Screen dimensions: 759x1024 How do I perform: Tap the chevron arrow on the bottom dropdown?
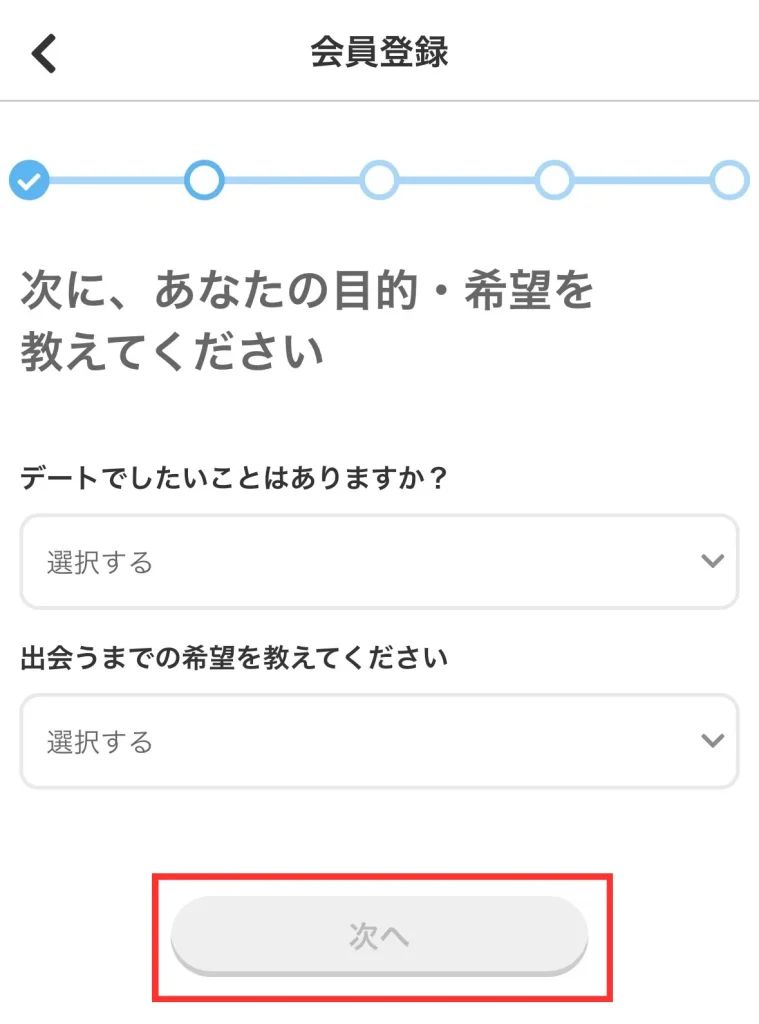(x=711, y=741)
